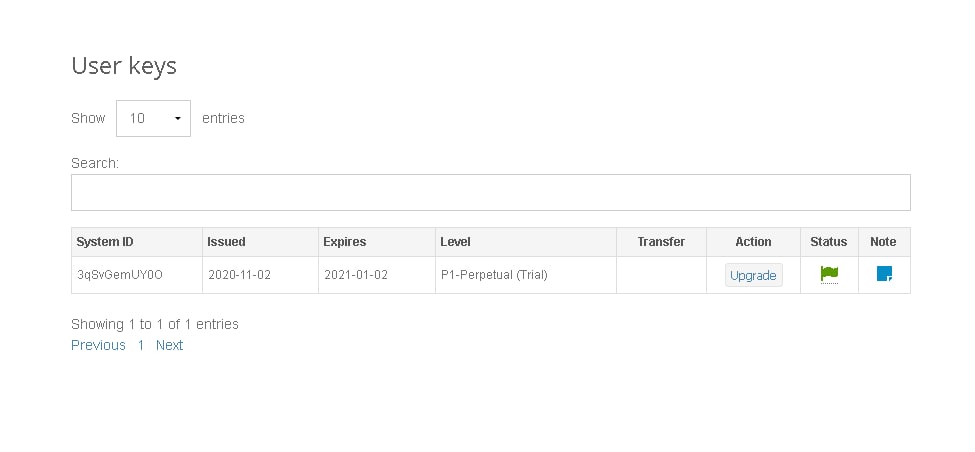This screenshot has width=975, height=452.
Task: Click the Upgrade button
Action: tap(754, 275)
